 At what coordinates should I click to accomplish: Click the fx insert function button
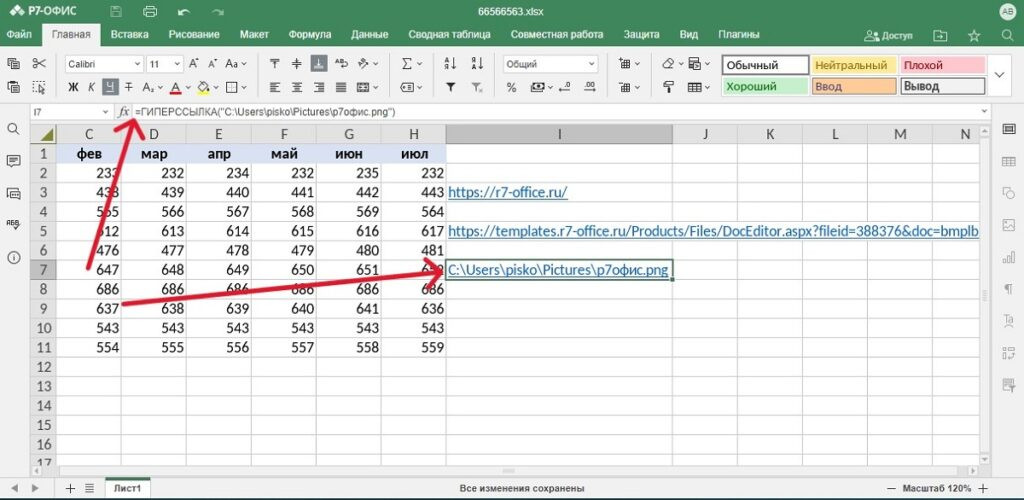pos(124,112)
